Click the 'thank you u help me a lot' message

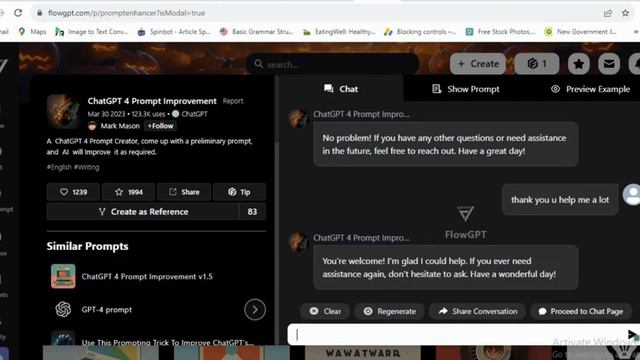[x=560, y=200]
